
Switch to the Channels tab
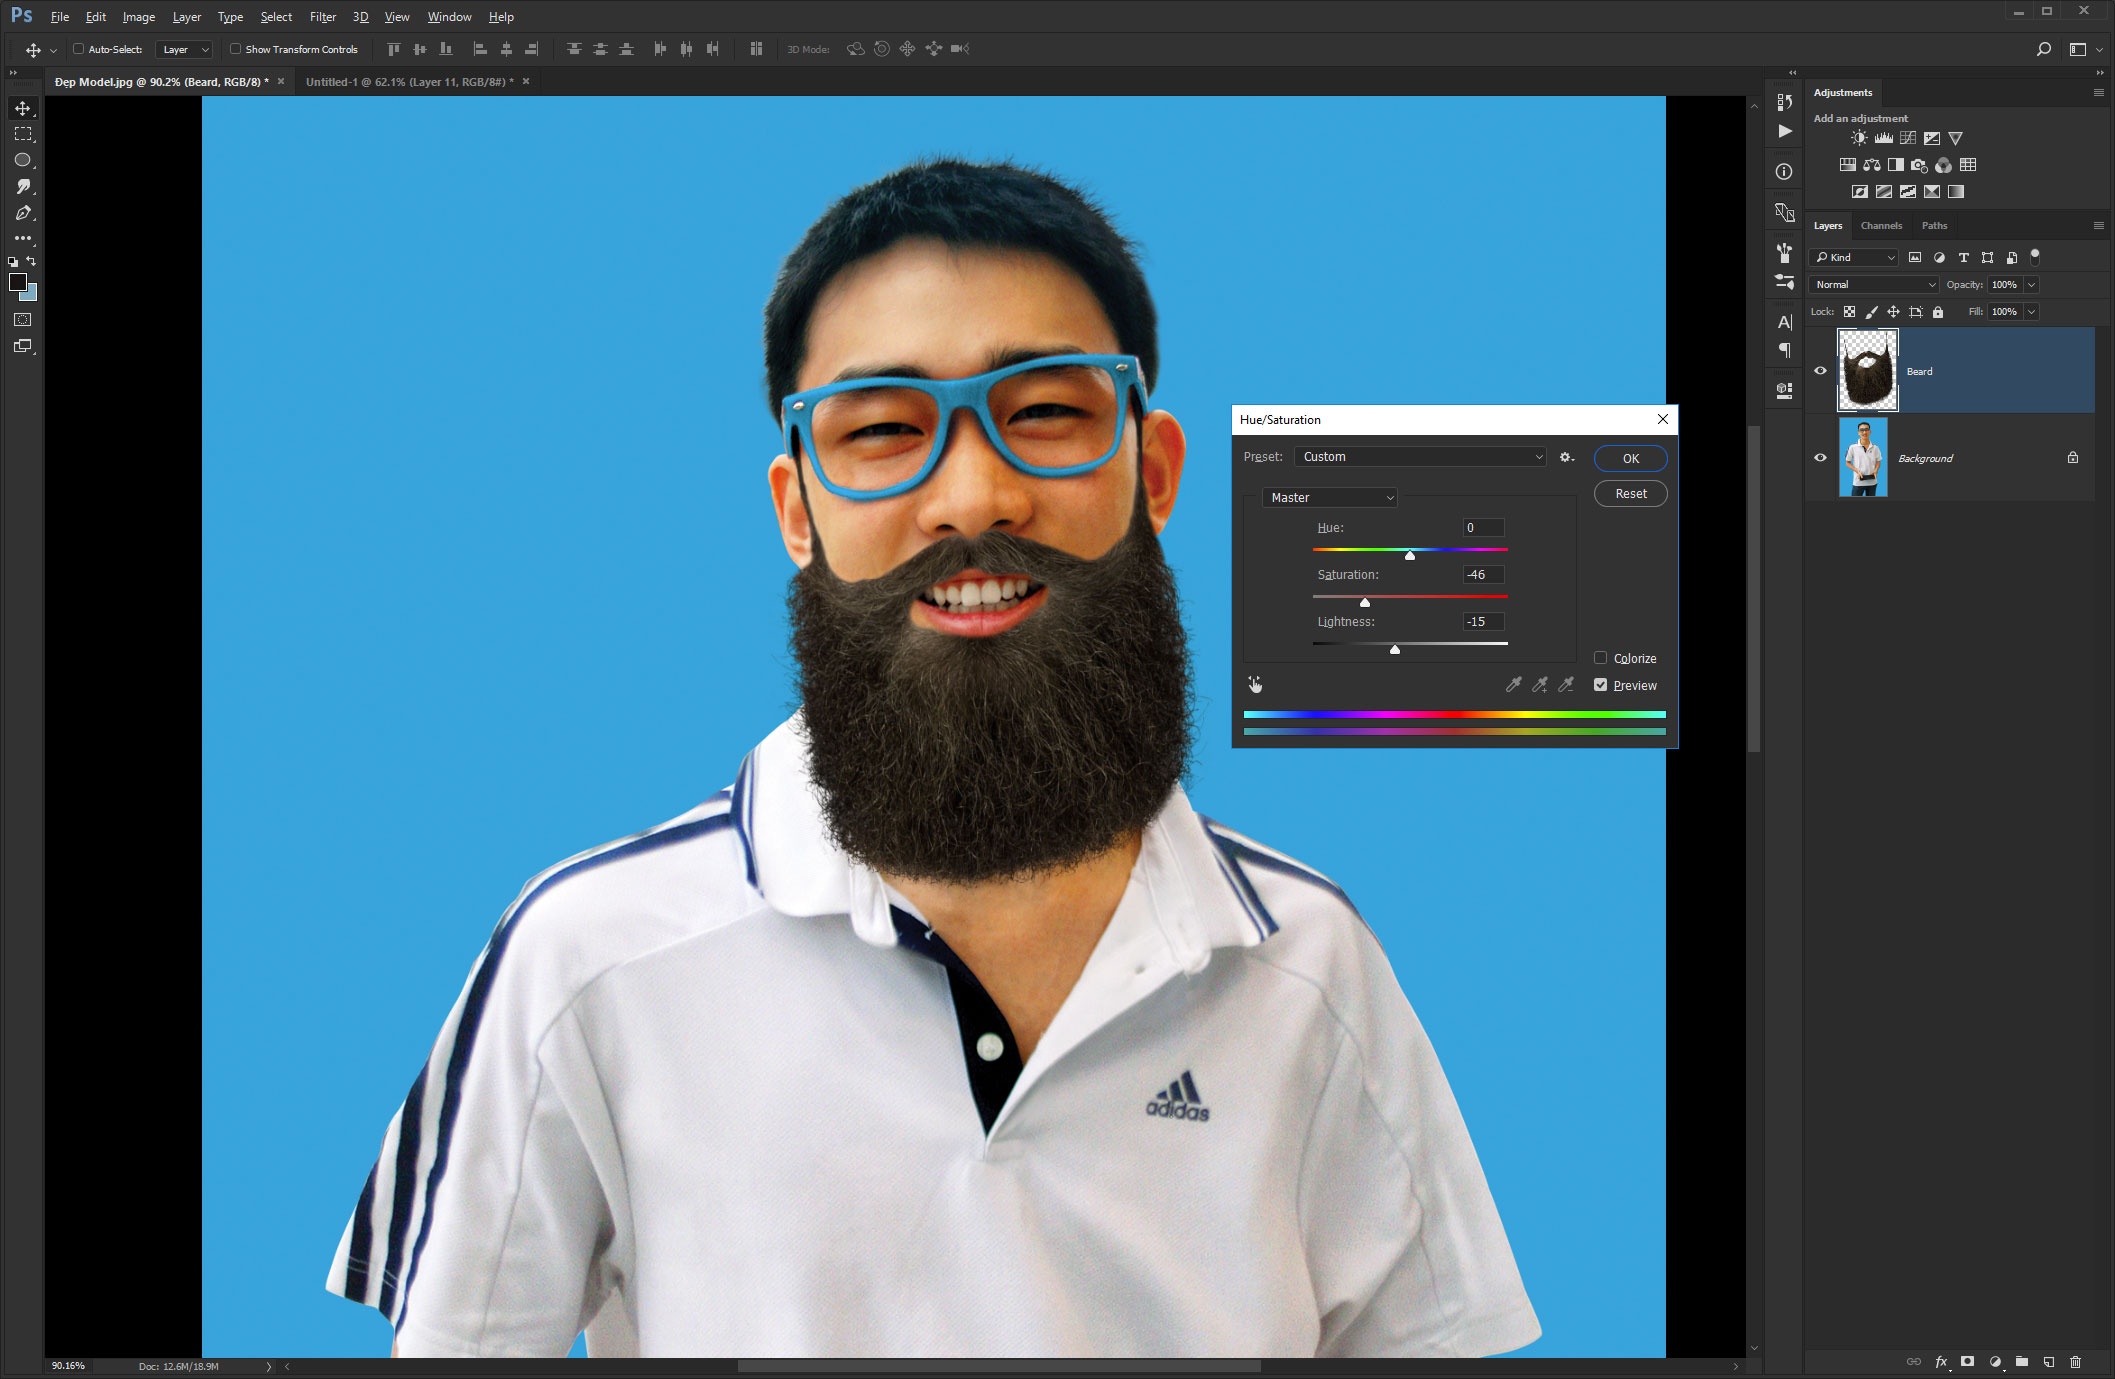(x=1881, y=226)
